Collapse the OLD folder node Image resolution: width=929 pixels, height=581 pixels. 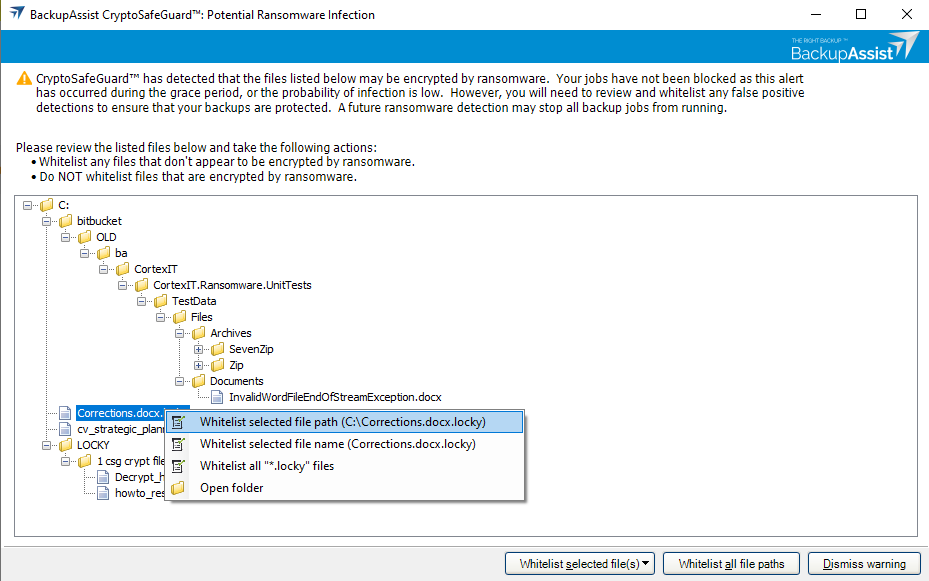point(65,237)
